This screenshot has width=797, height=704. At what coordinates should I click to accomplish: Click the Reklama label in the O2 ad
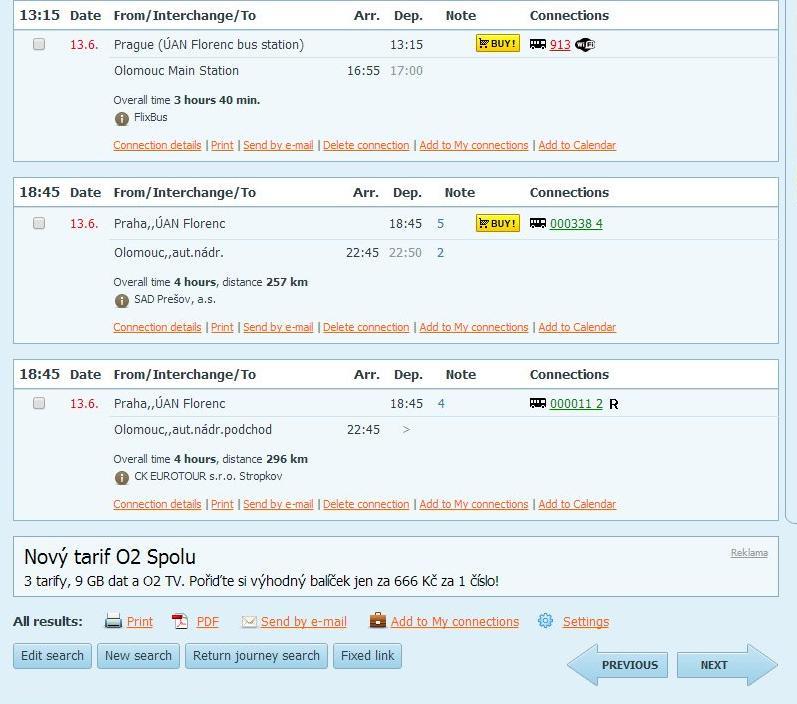[x=748, y=553]
